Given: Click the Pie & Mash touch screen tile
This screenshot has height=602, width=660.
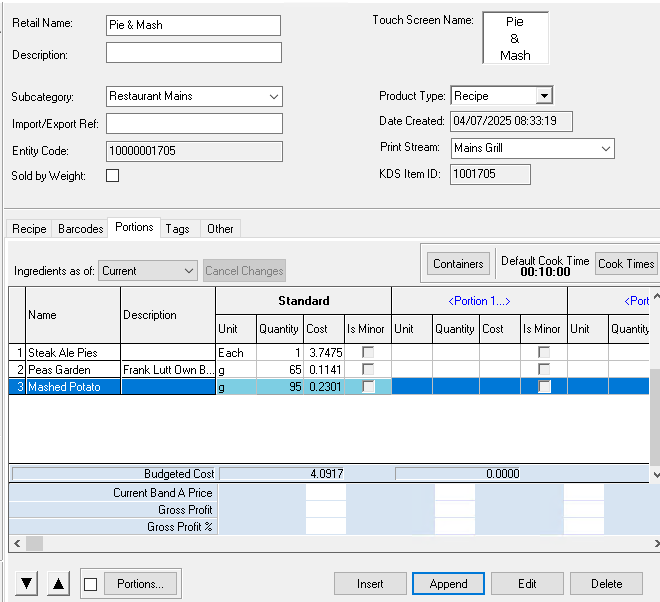Looking at the screenshot, I should point(515,38).
